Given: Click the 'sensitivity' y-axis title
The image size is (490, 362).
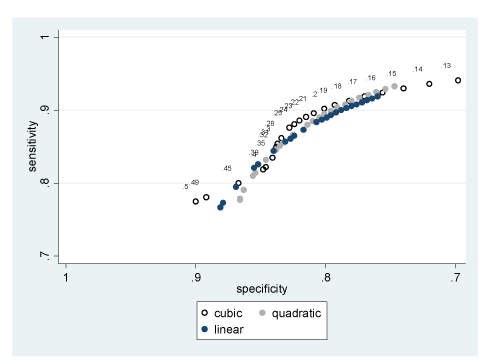Looking at the screenshot, I should point(32,146).
